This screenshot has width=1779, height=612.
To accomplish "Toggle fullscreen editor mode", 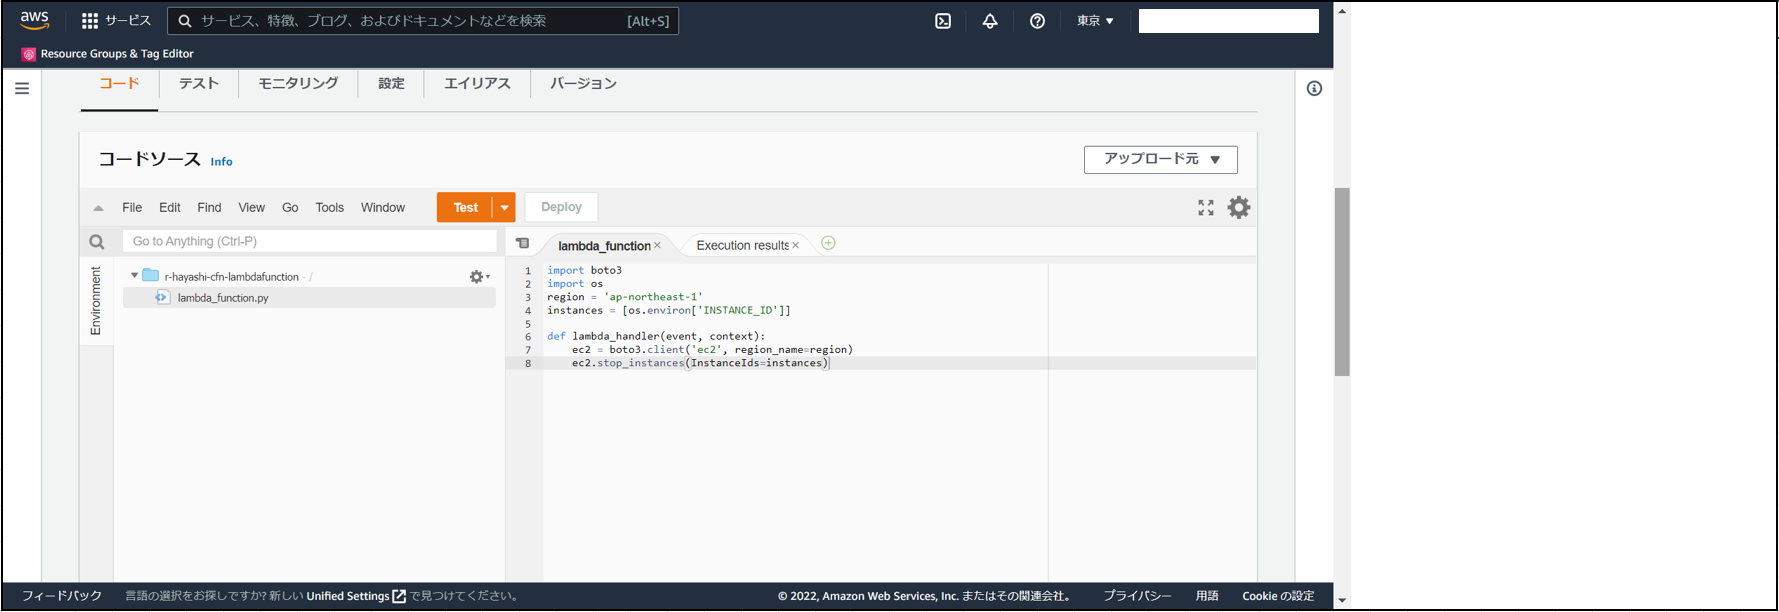I will point(1206,207).
